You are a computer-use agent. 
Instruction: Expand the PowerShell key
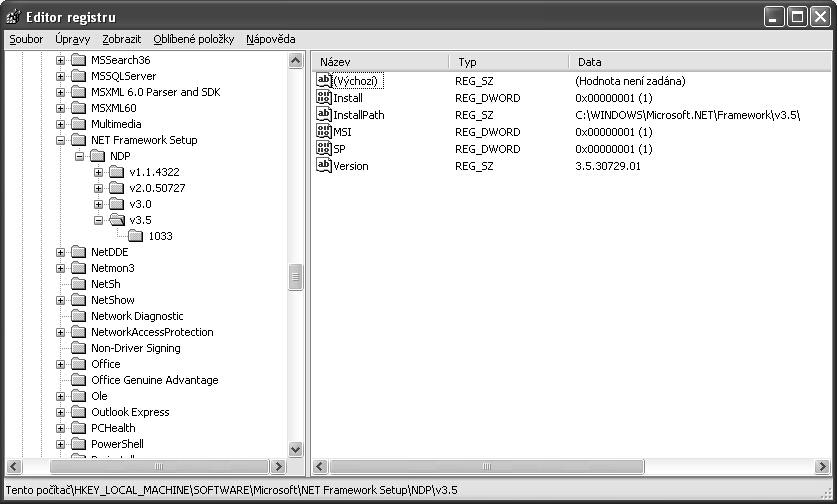point(60,444)
